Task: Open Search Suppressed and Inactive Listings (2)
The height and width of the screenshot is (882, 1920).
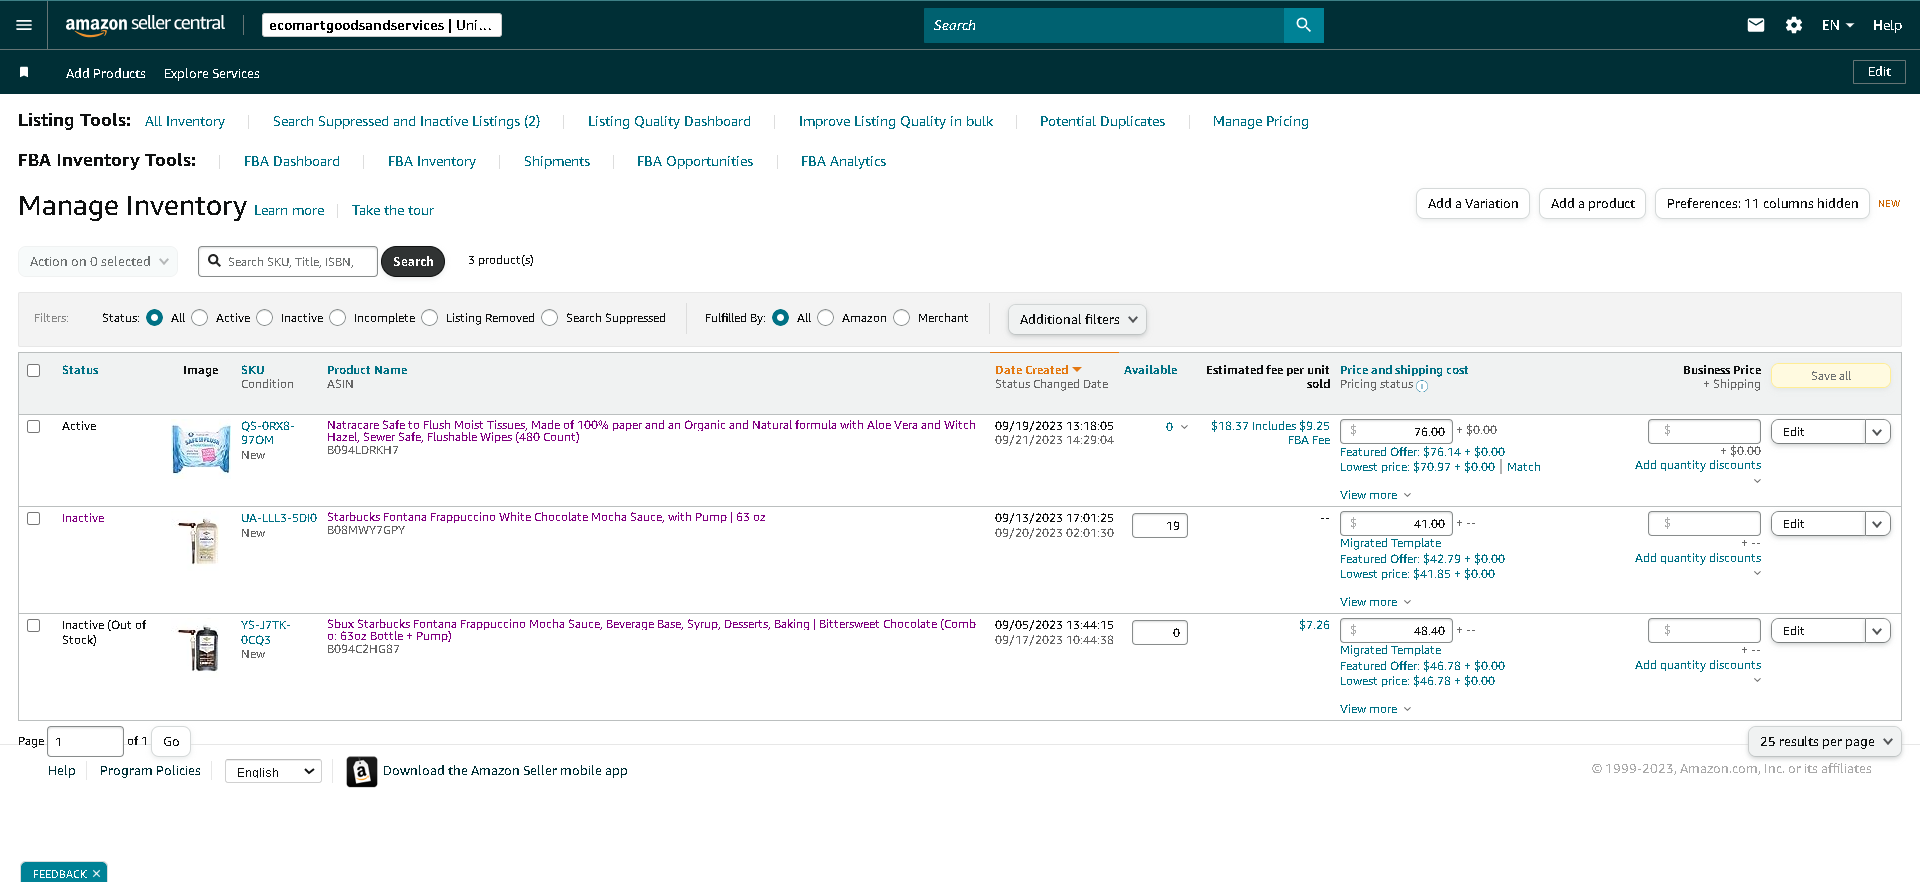Action: click(406, 121)
